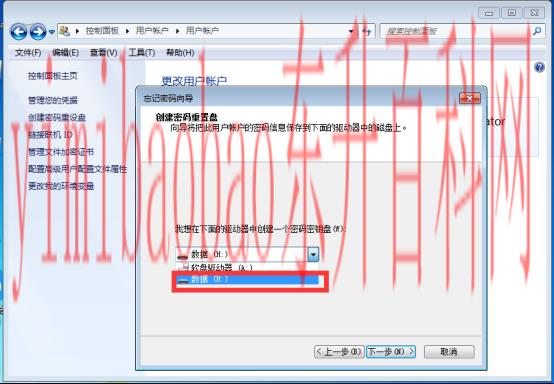The height and width of the screenshot is (384, 554).
Task: Open 控制面板主页 link
Action: coord(53,76)
